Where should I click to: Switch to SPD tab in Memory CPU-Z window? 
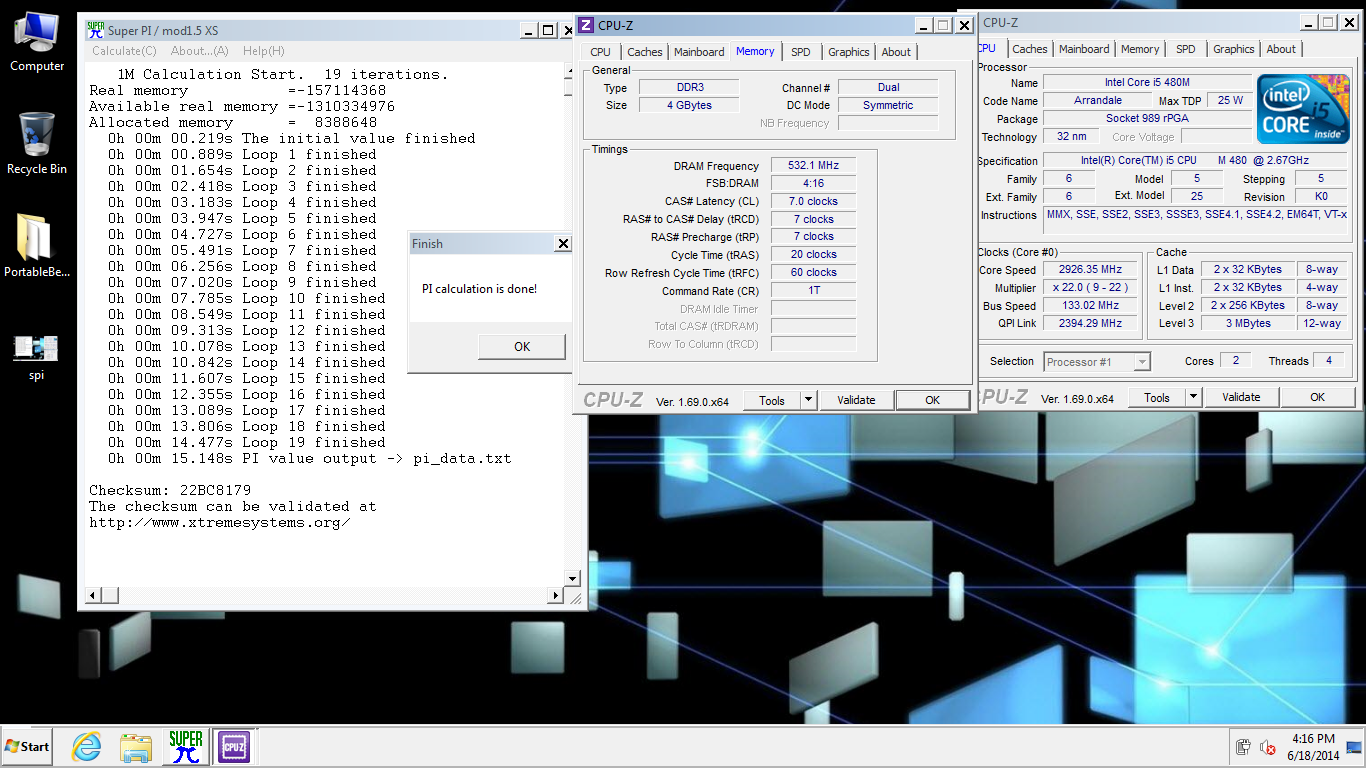[801, 52]
